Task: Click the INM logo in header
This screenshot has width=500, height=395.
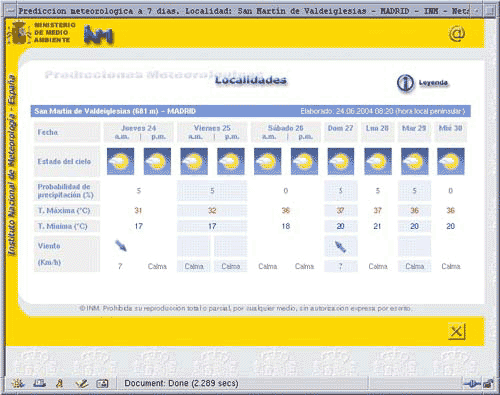Action: (99, 35)
